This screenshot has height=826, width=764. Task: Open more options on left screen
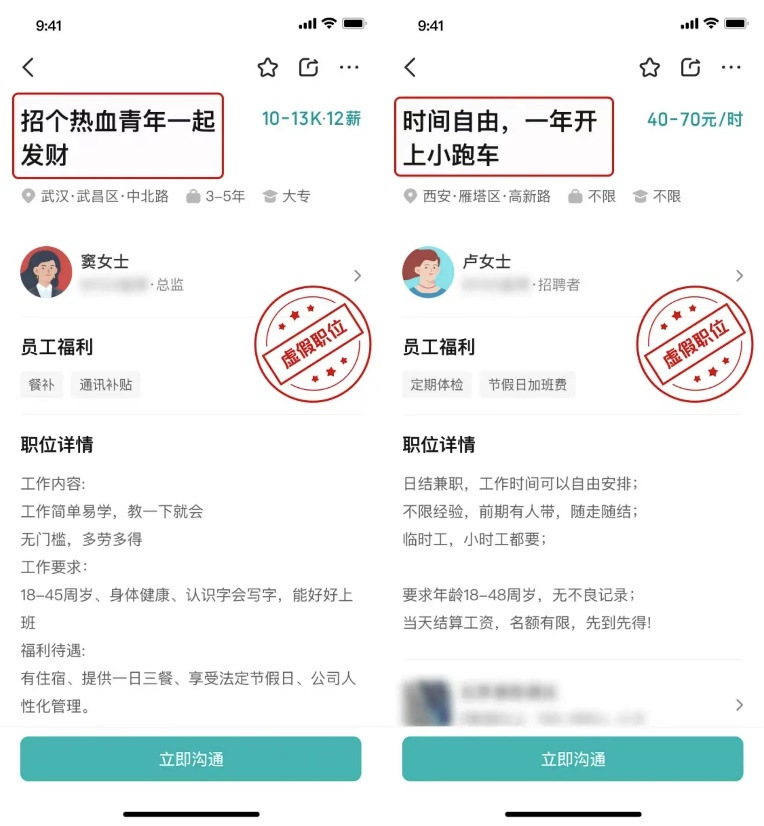pos(349,67)
